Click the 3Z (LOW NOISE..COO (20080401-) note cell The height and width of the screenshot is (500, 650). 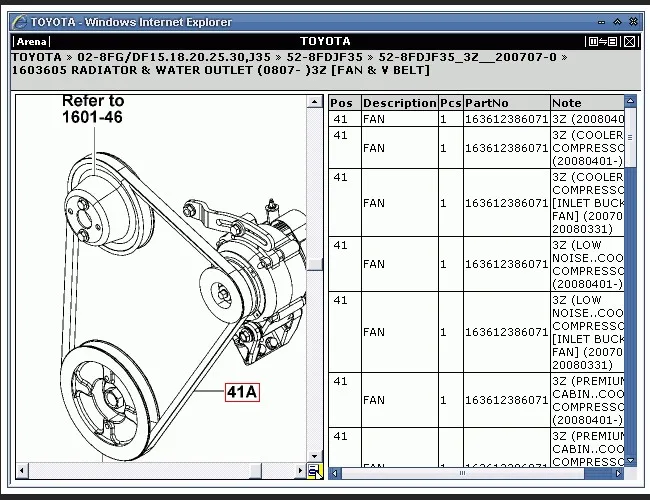point(587,264)
